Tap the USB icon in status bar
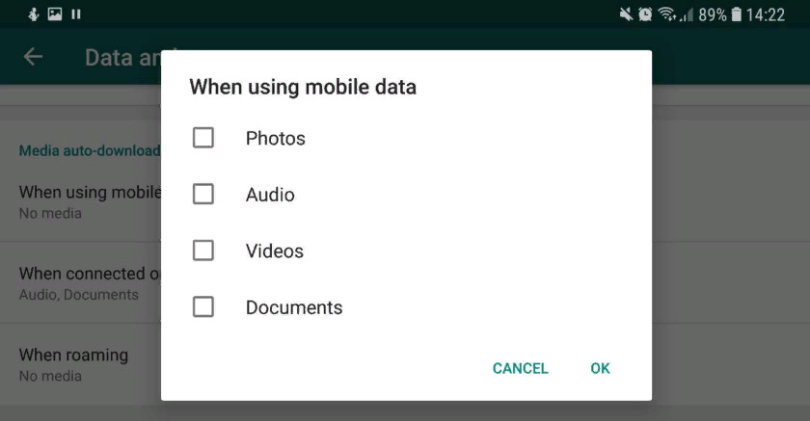 pos(33,14)
